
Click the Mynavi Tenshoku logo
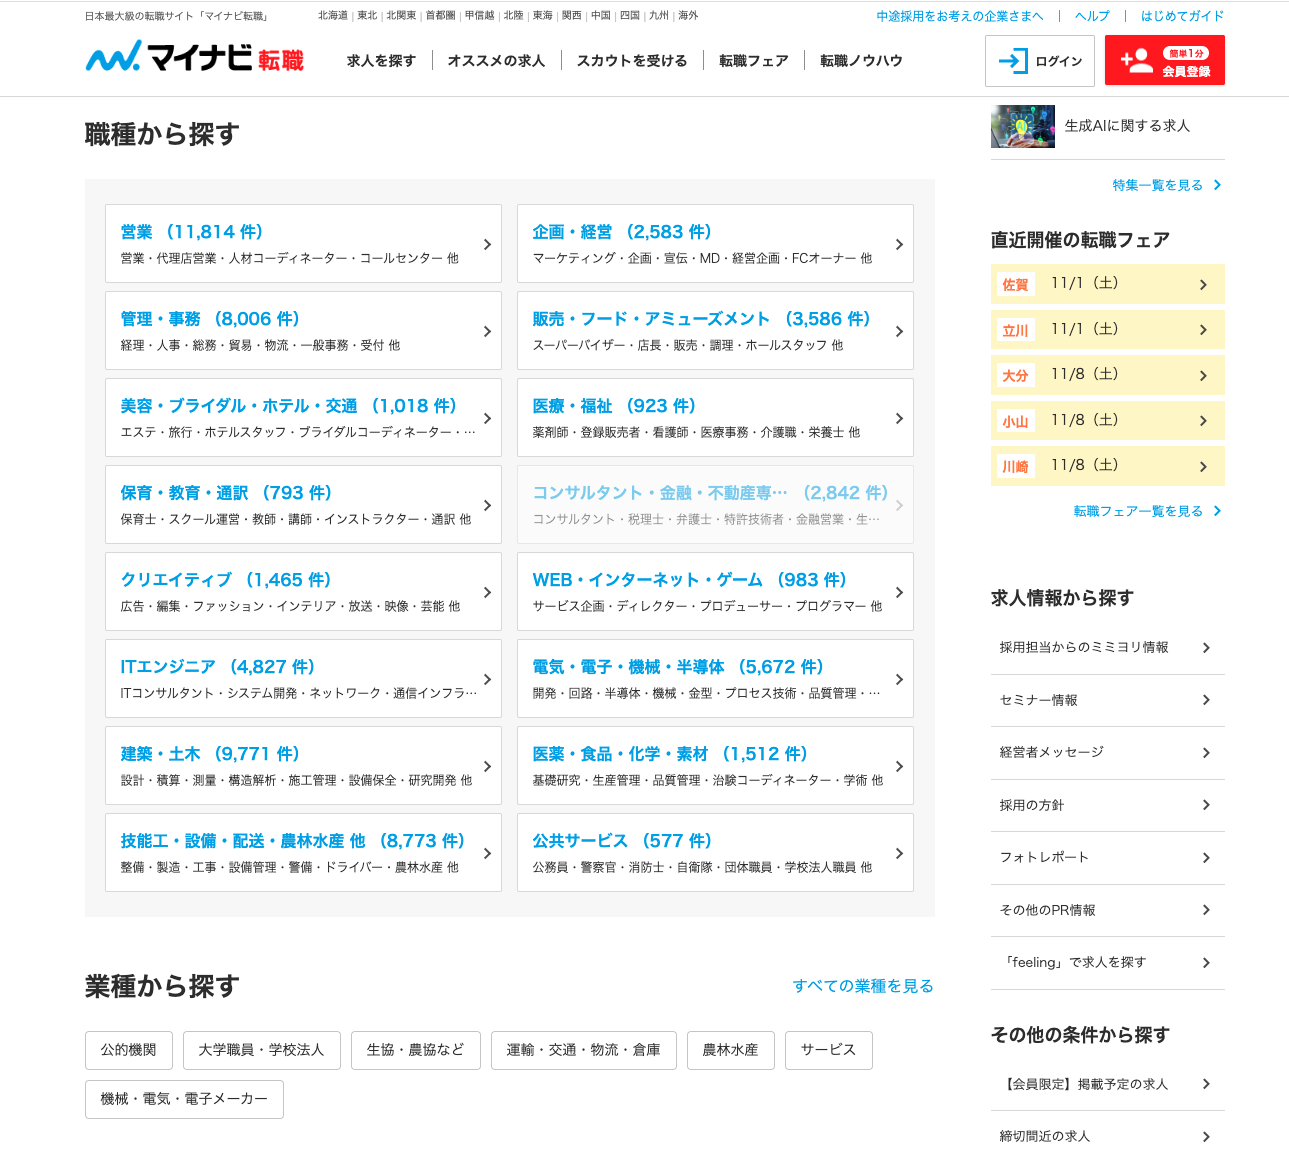pyautogui.click(x=195, y=58)
